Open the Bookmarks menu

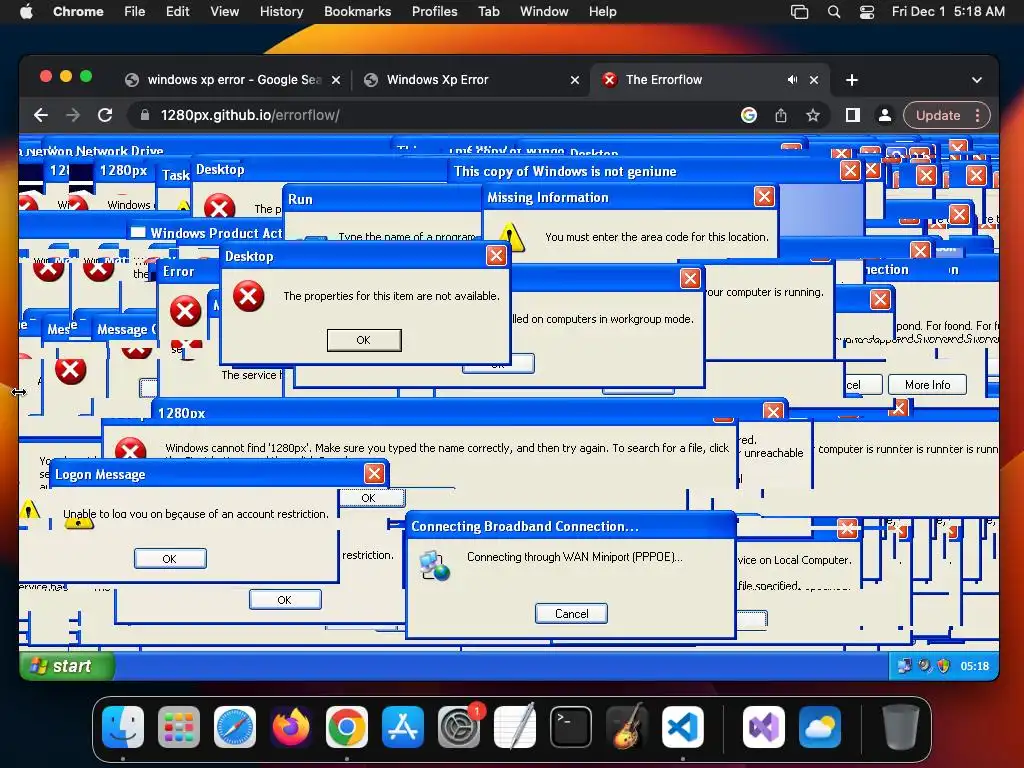(357, 12)
